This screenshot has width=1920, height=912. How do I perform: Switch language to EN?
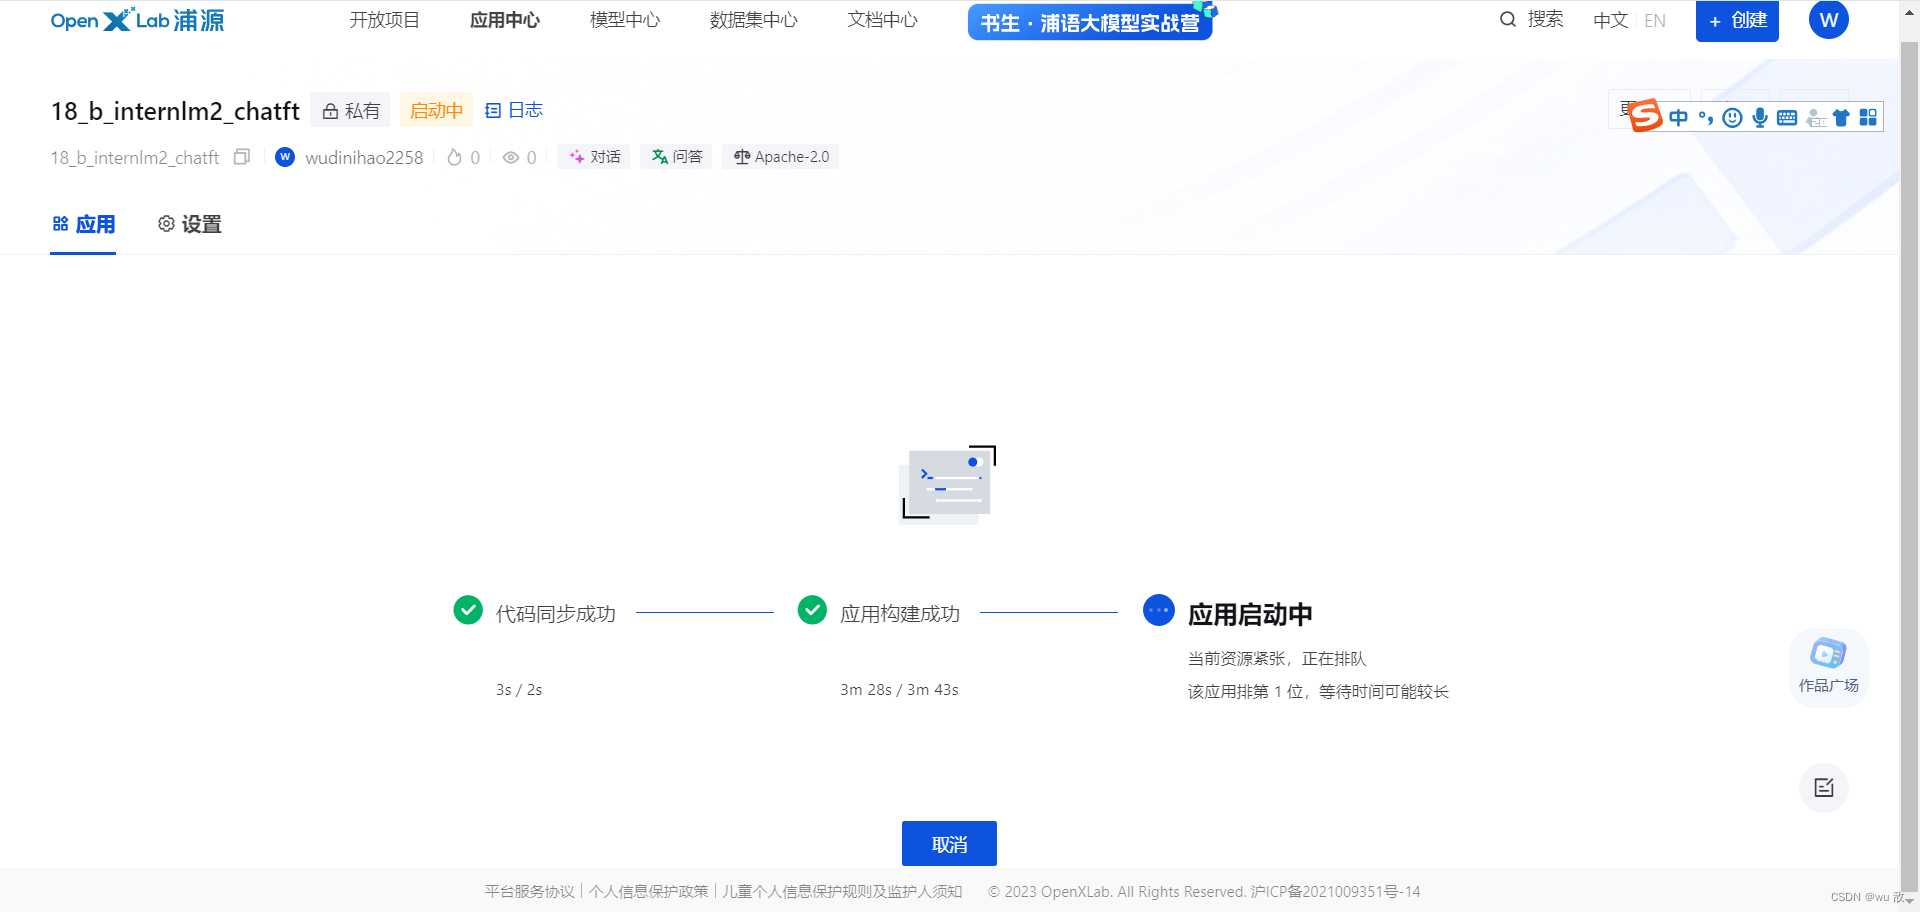1655,20
